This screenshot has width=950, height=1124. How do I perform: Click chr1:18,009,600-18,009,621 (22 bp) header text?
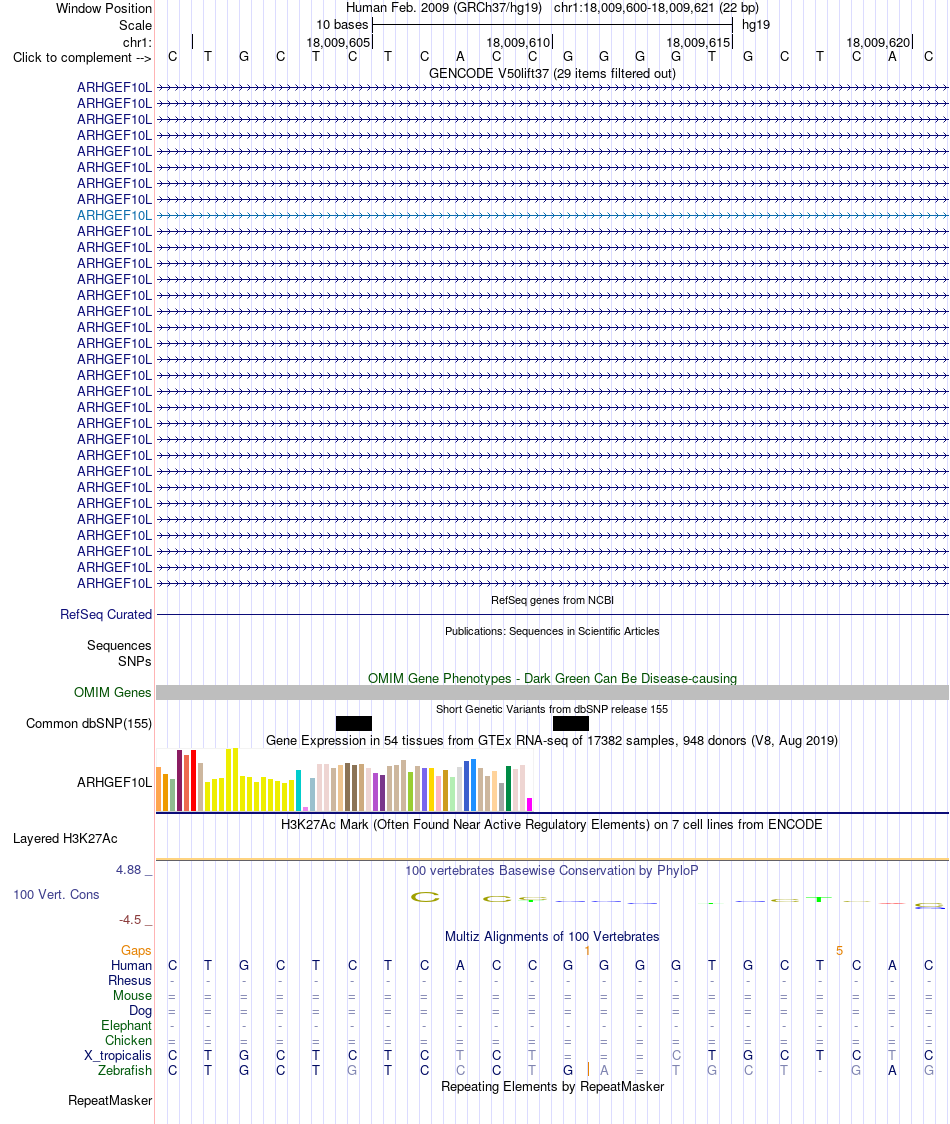point(656,8)
